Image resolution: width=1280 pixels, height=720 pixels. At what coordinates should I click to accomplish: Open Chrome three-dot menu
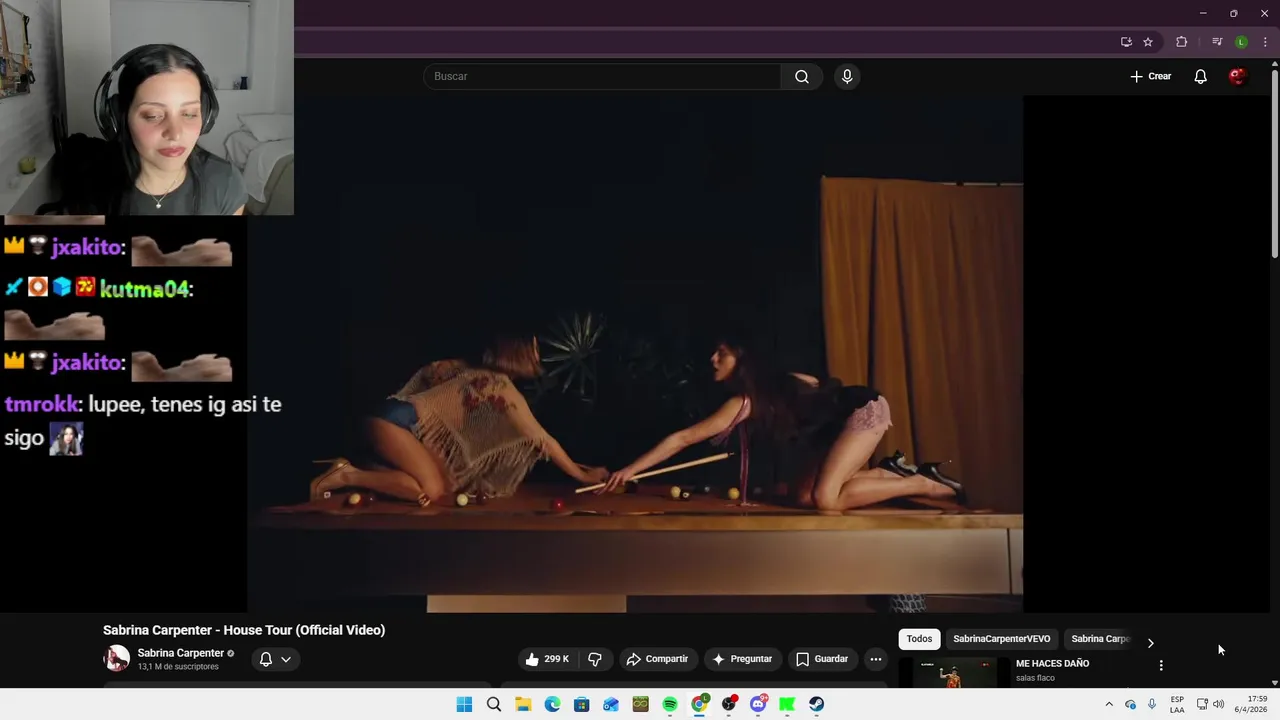point(1265,42)
